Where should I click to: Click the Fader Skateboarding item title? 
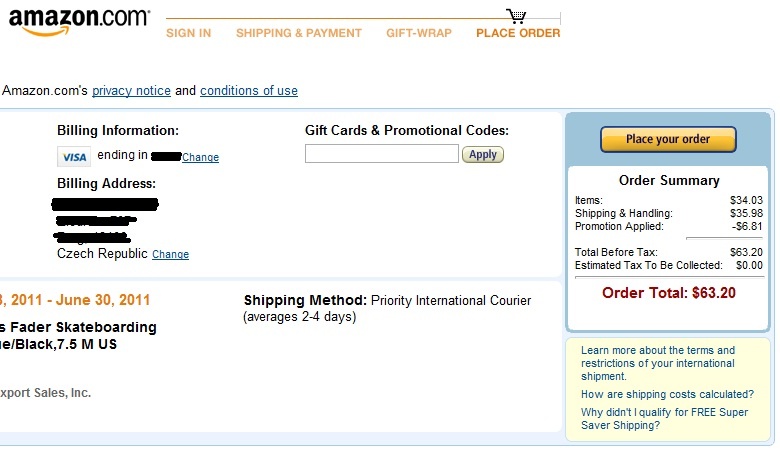click(78, 327)
